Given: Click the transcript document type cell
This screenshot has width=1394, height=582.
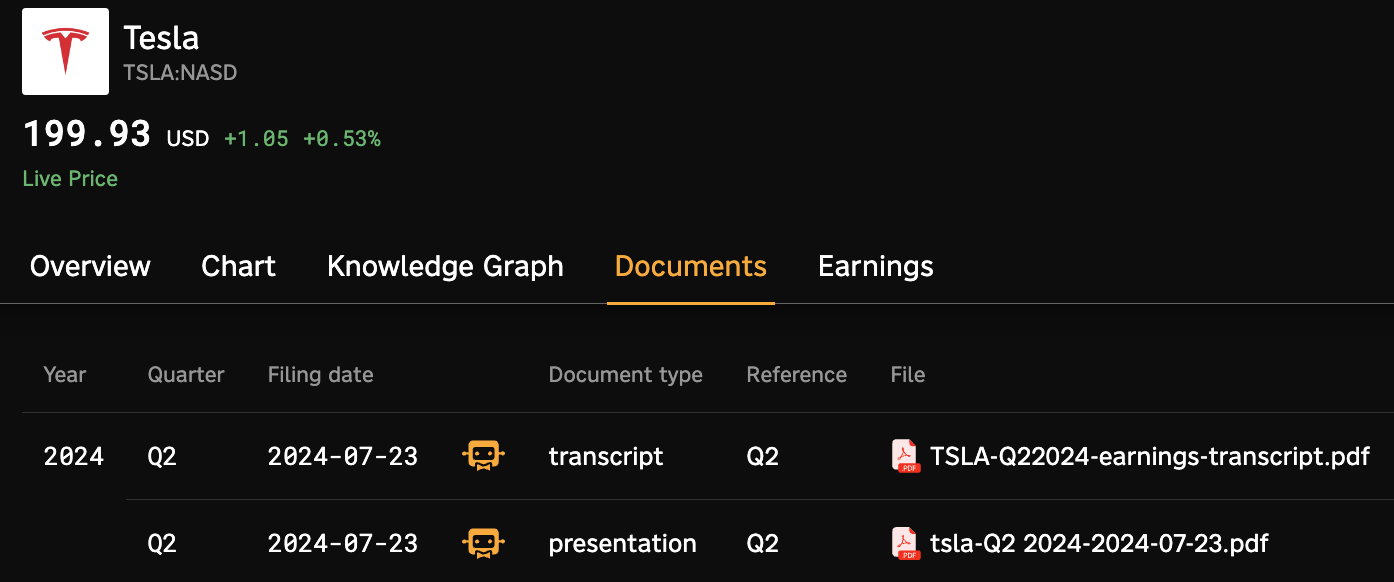Looking at the screenshot, I should pos(606,457).
